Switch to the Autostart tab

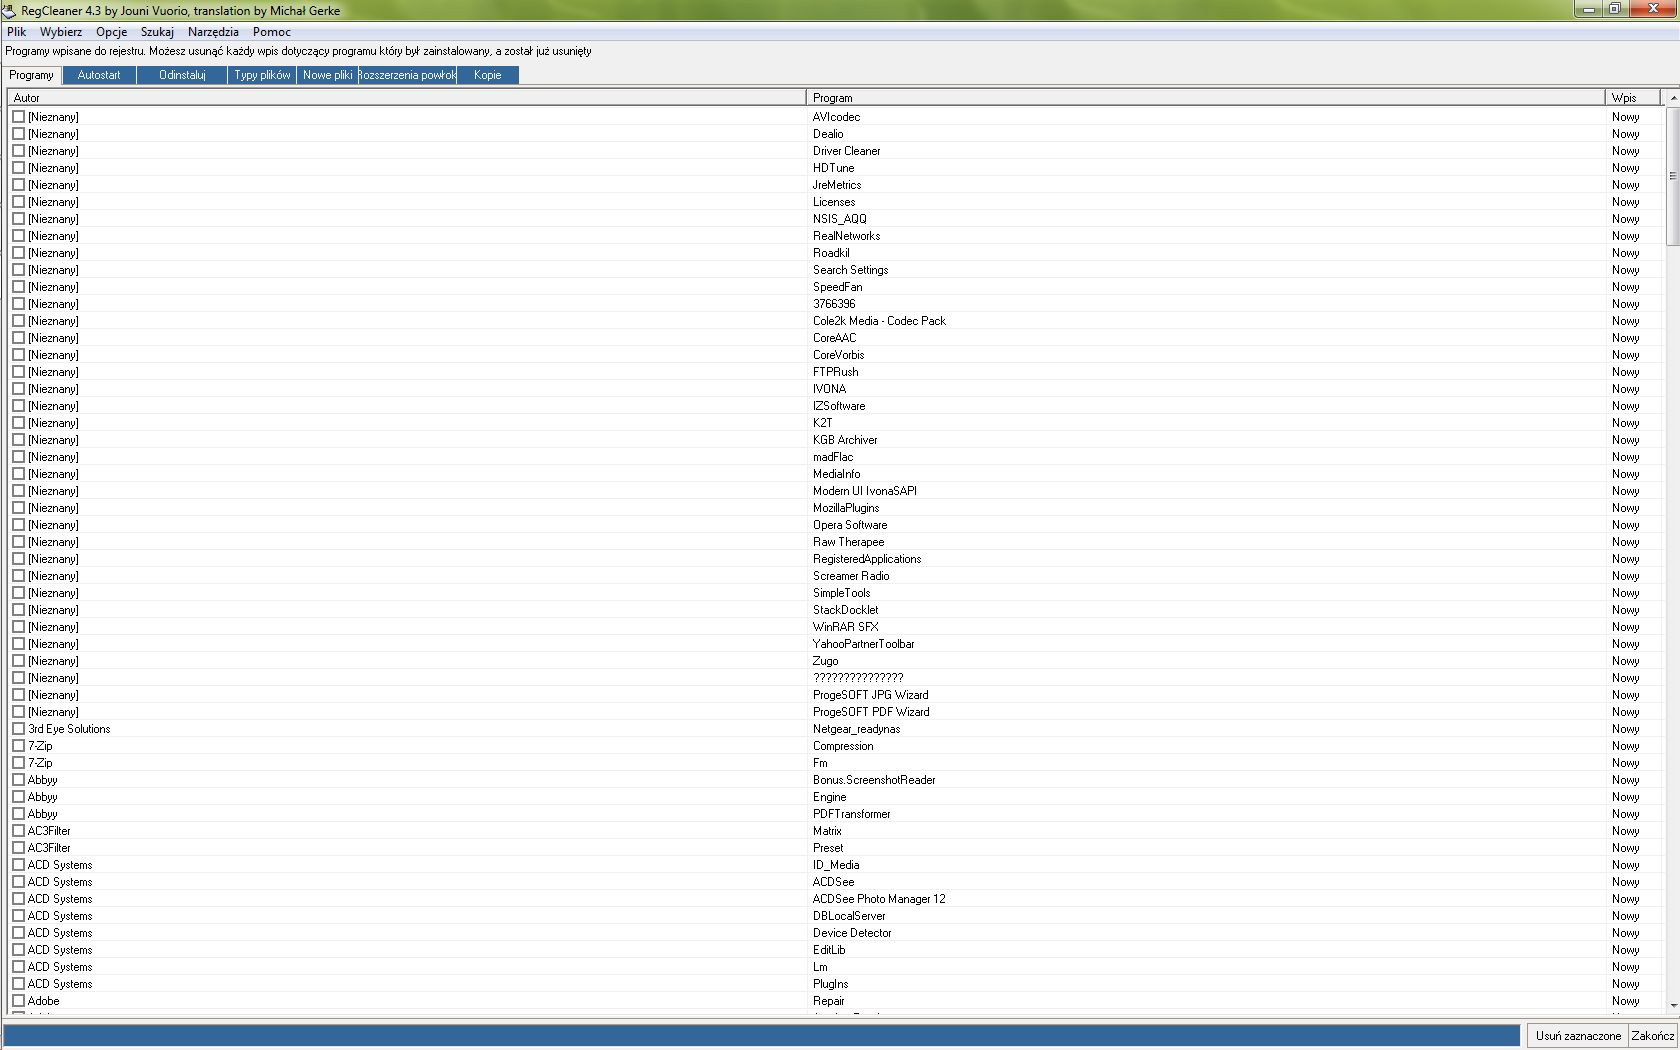pyautogui.click(x=99, y=75)
